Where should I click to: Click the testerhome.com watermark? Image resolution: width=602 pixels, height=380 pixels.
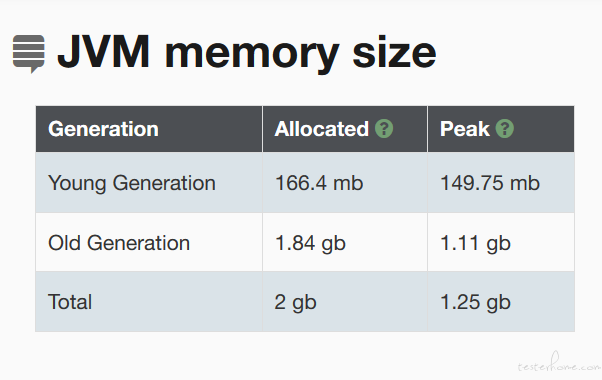click(x=559, y=363)
